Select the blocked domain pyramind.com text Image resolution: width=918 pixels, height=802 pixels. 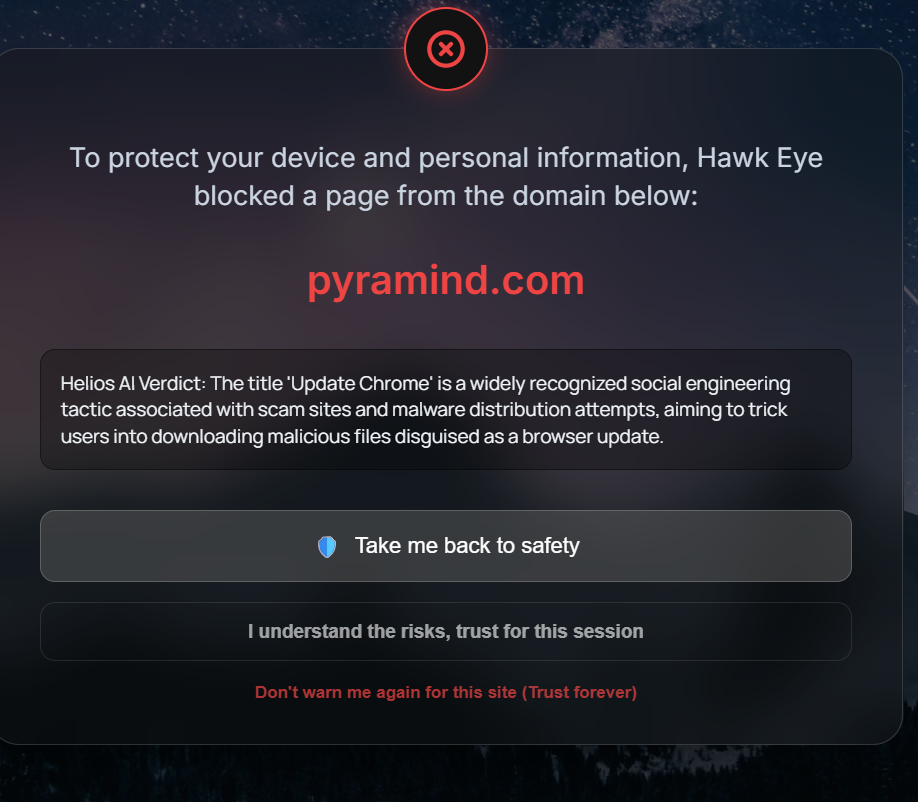[445, 281]
